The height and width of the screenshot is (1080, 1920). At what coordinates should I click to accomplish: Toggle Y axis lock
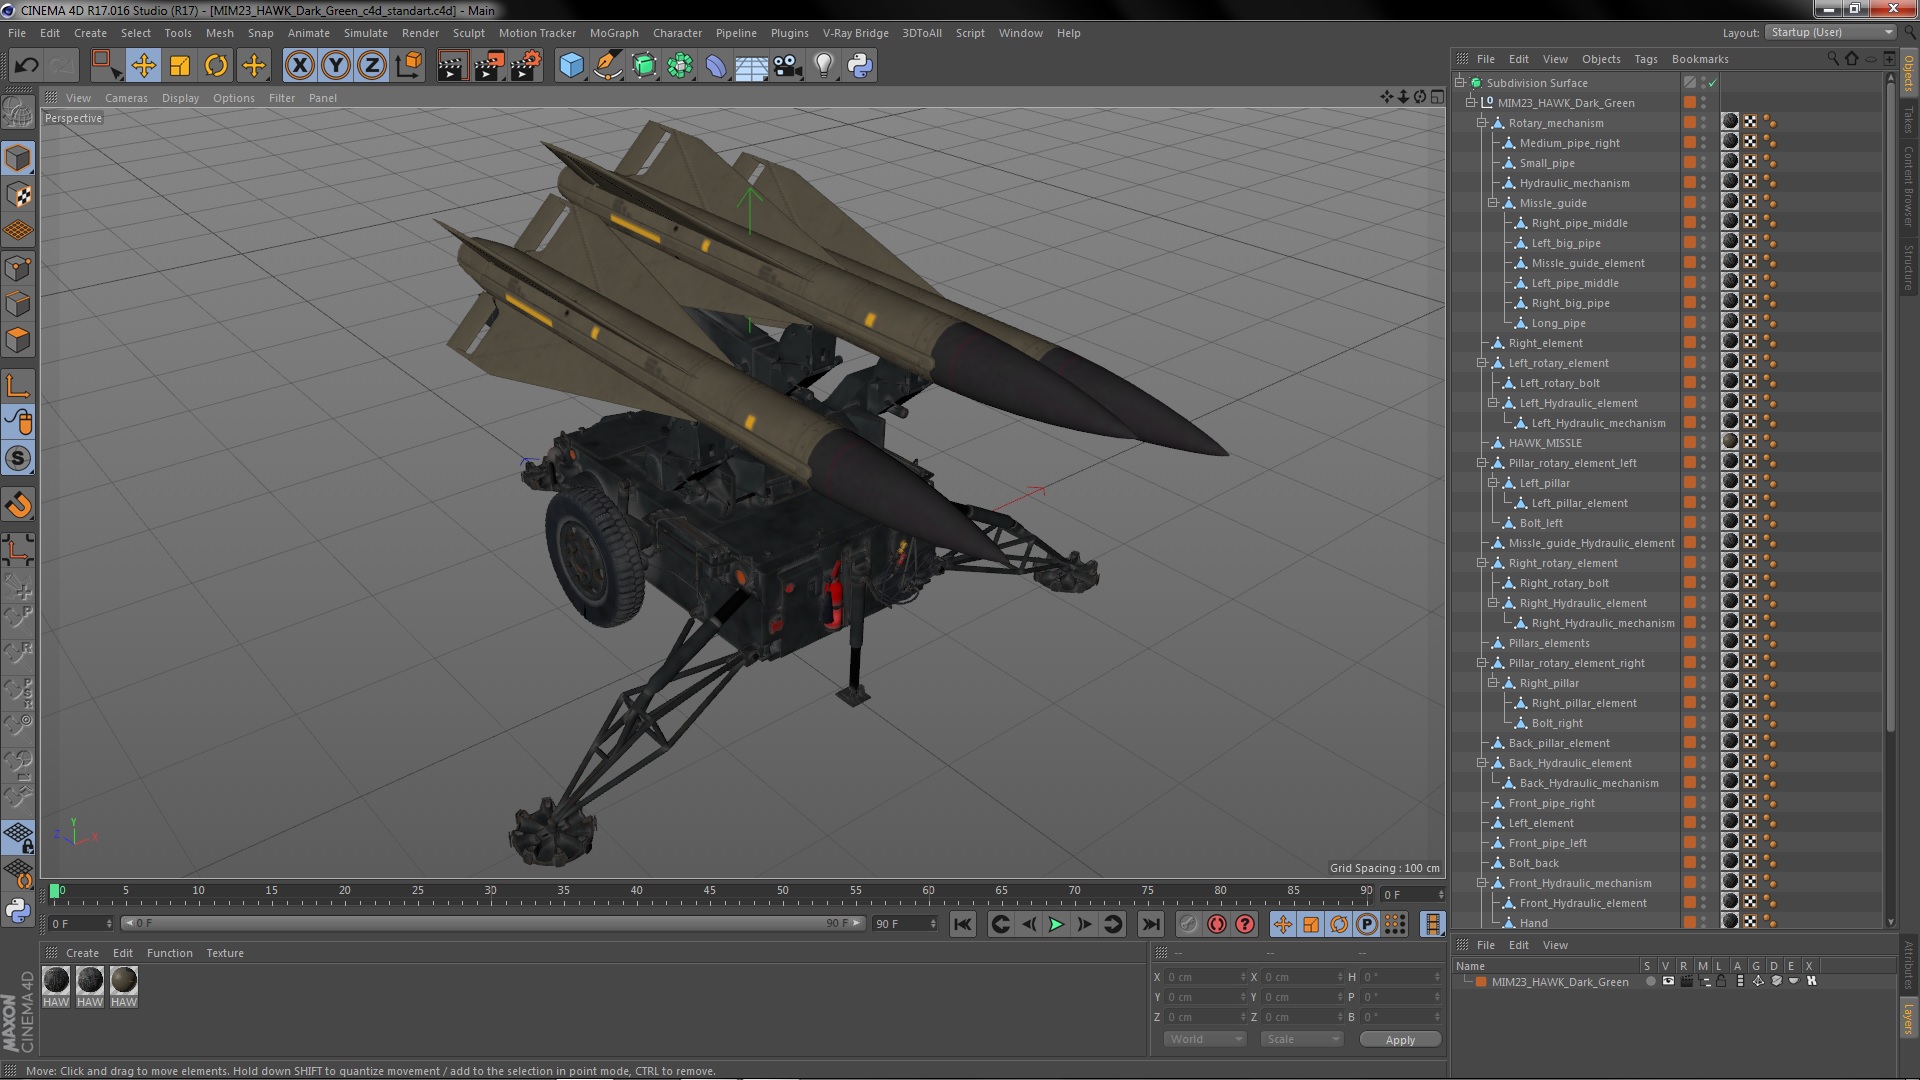(336, 66)
